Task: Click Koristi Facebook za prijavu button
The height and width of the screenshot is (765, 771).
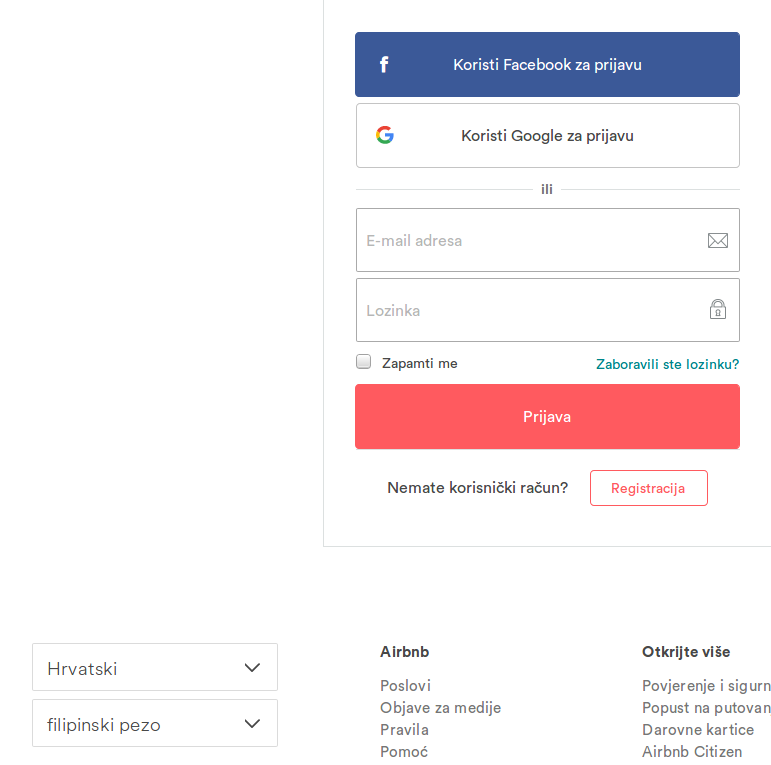Action: click(547, 65)
